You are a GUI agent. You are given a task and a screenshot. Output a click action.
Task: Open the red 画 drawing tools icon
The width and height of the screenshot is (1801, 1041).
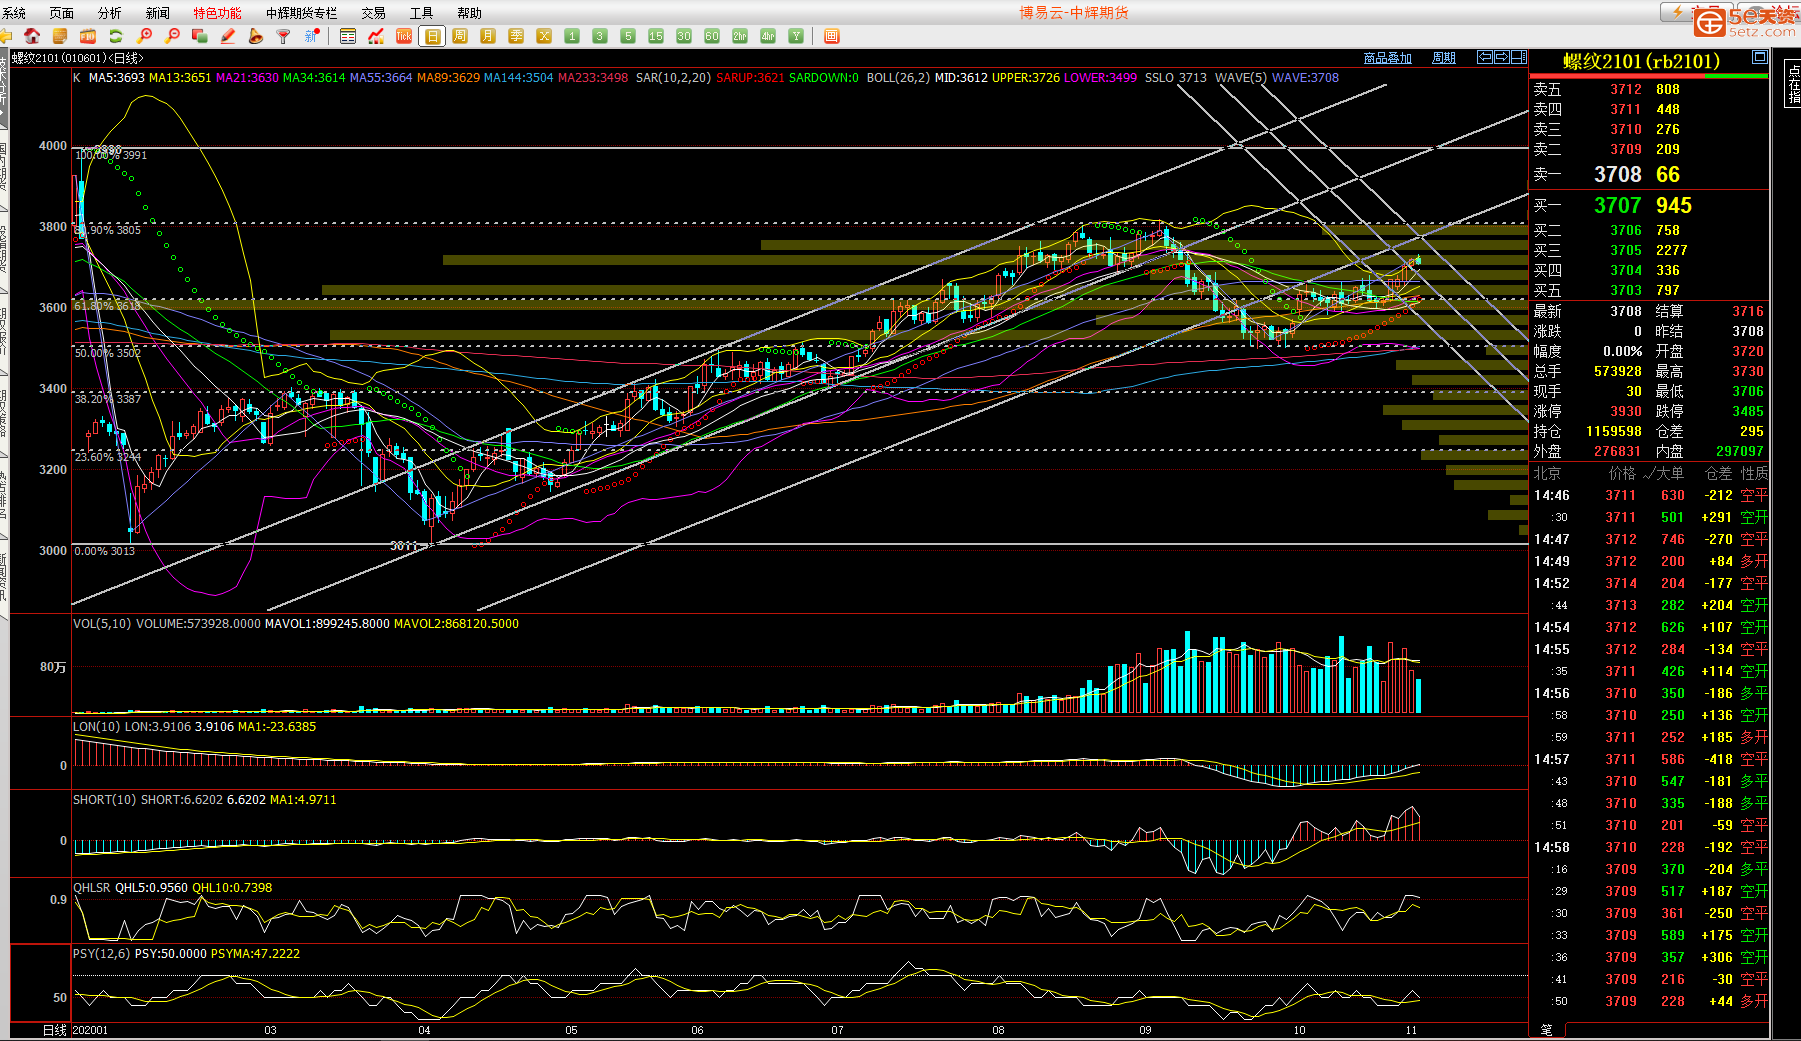point(831,36)
